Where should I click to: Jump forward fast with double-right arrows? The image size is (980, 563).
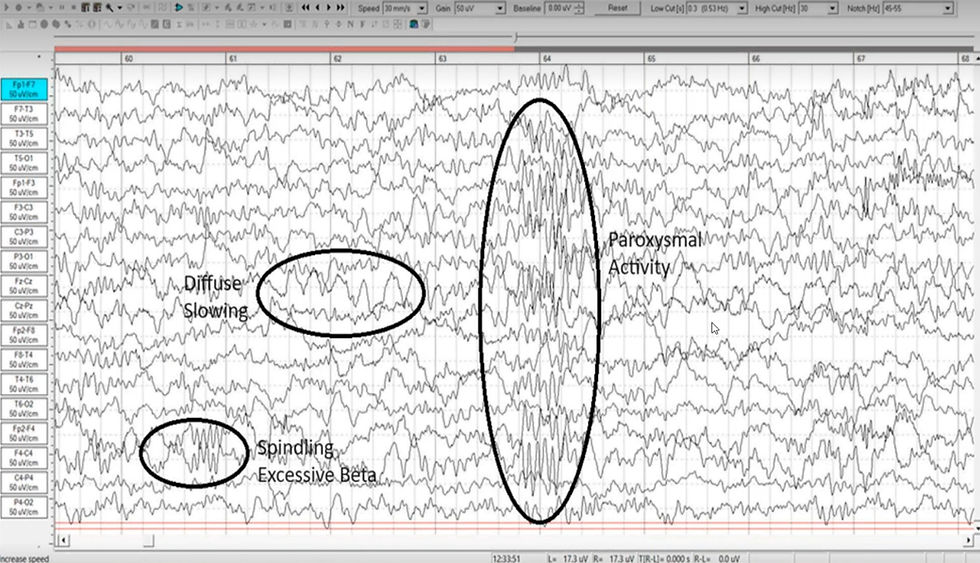point(341,7)
